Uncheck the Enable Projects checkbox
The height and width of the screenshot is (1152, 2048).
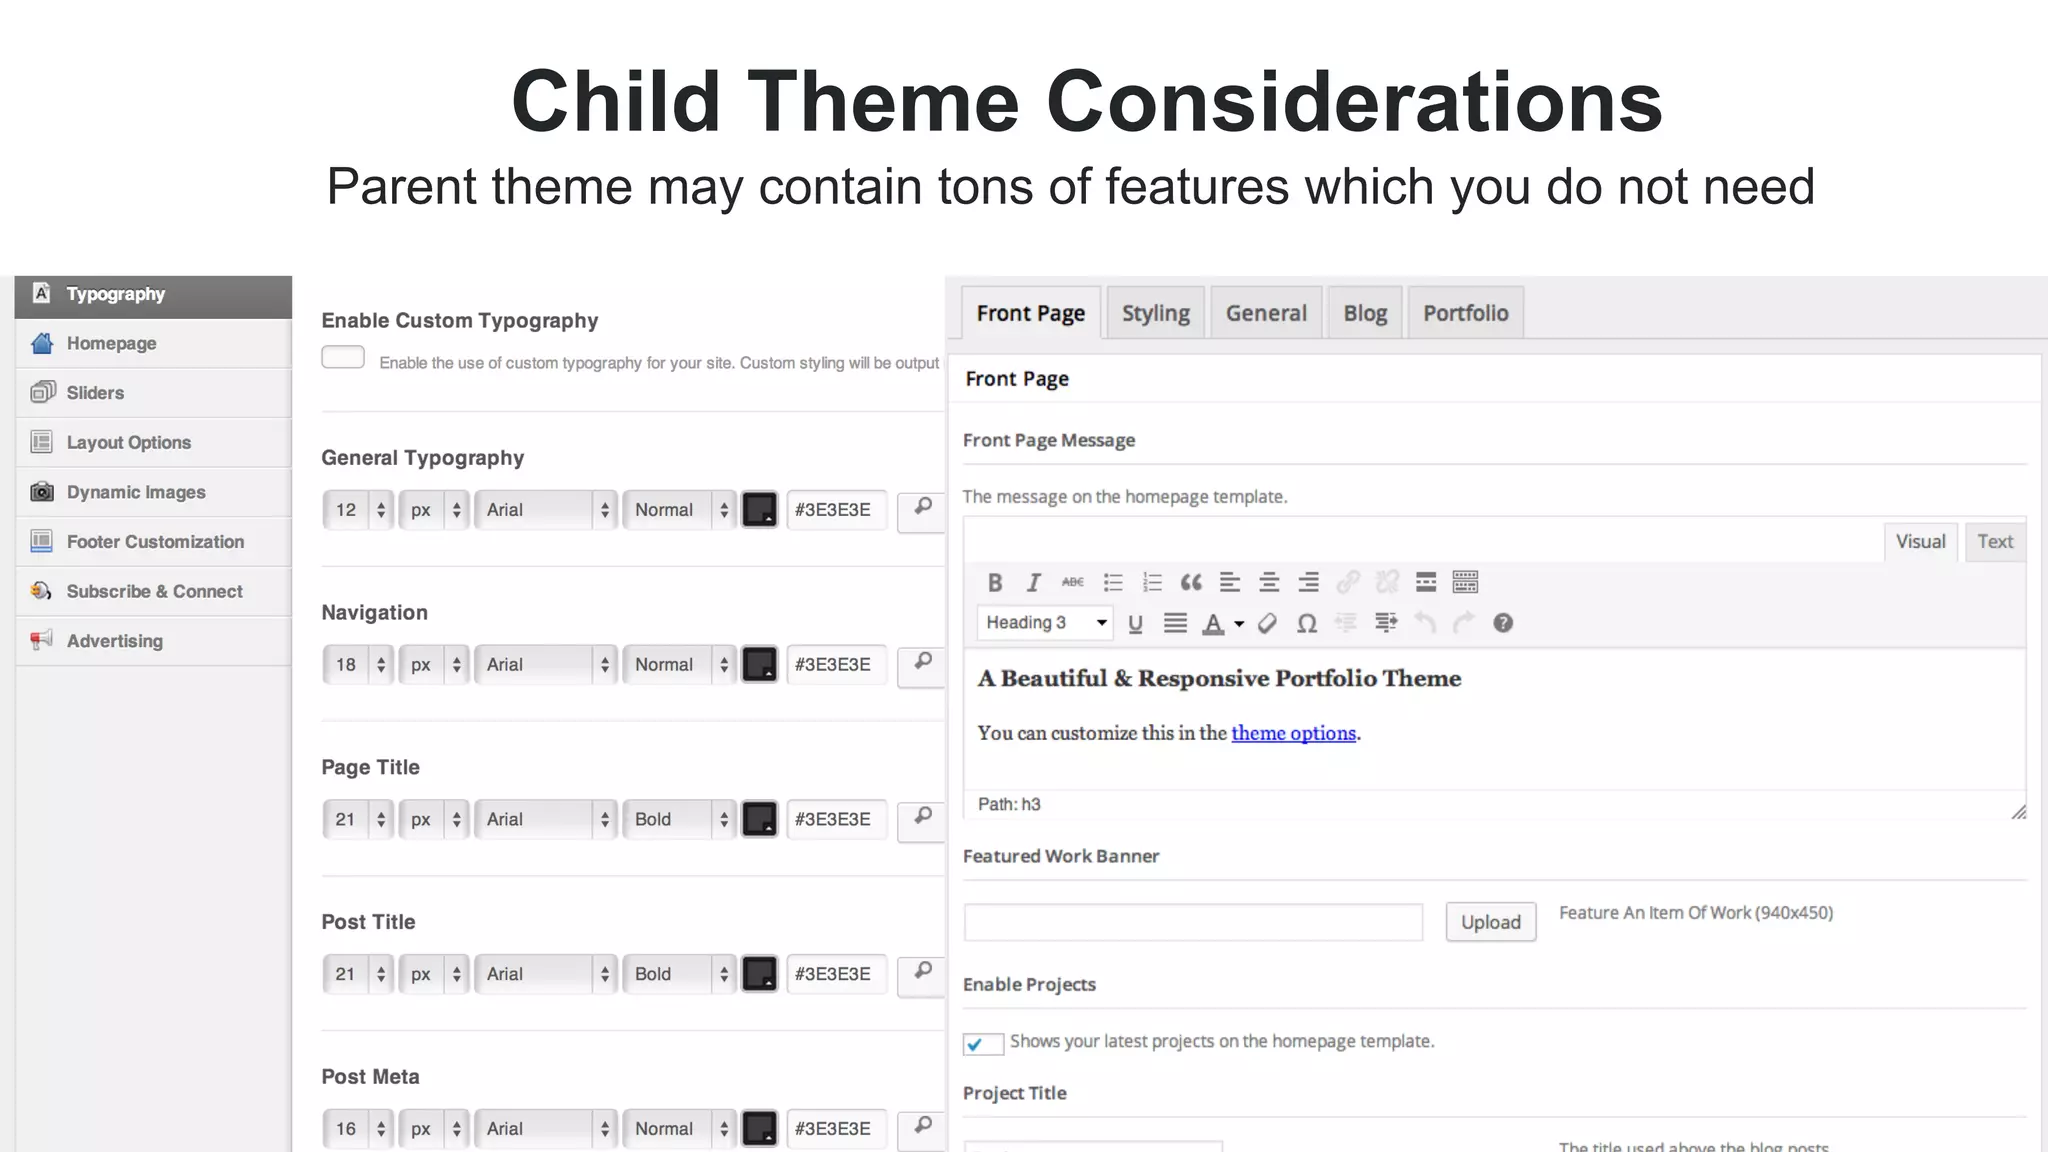click(x=983, y=1043)
